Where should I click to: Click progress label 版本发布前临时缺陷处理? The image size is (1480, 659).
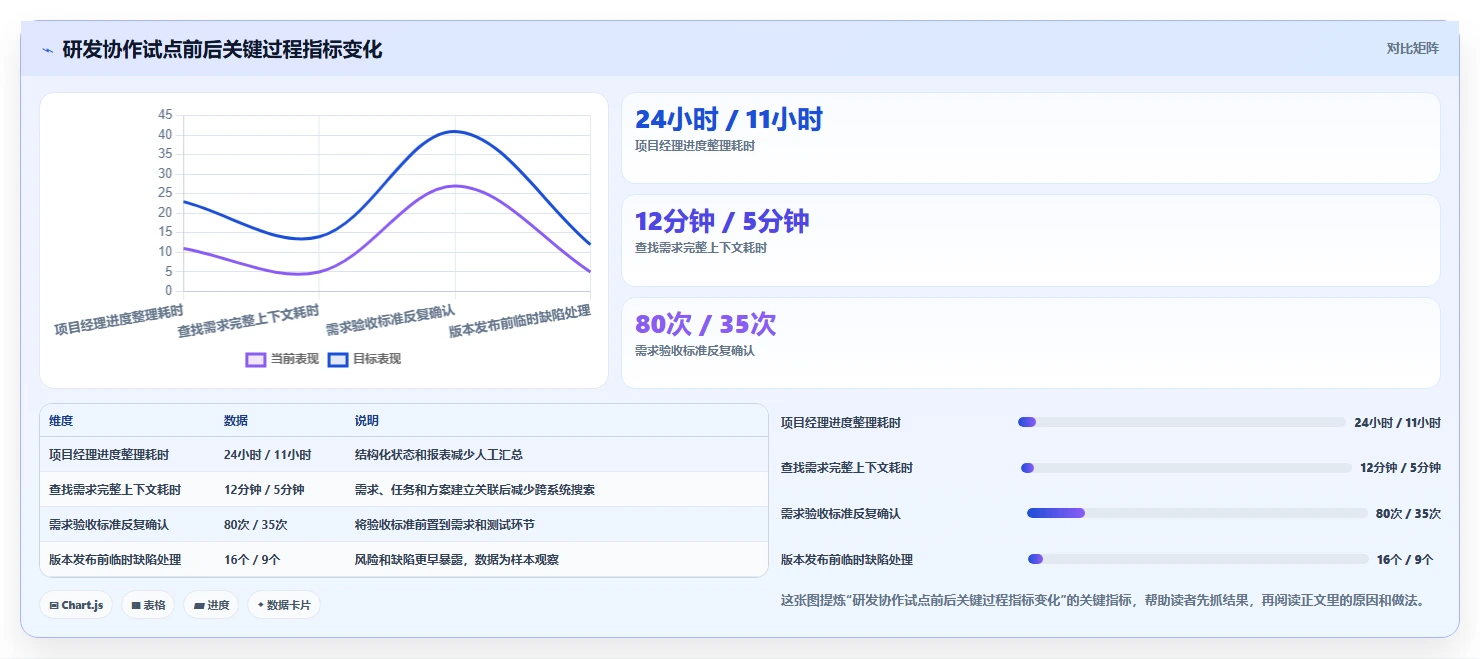click(x=847, y=560)
